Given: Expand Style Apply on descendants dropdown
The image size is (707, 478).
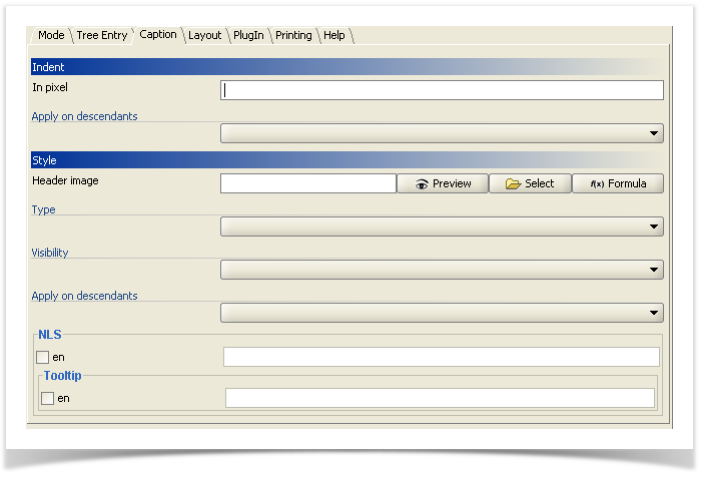Looking at the screenshot, I should click(441, 313).
